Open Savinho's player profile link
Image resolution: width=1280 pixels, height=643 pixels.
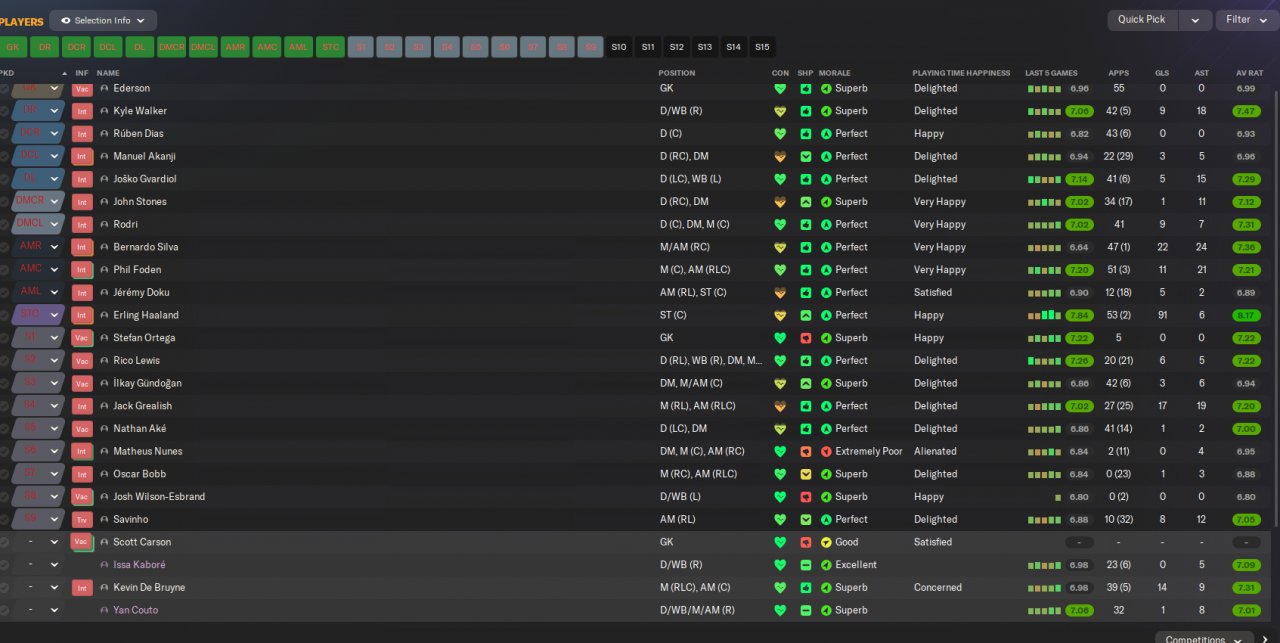click(130, 520)
